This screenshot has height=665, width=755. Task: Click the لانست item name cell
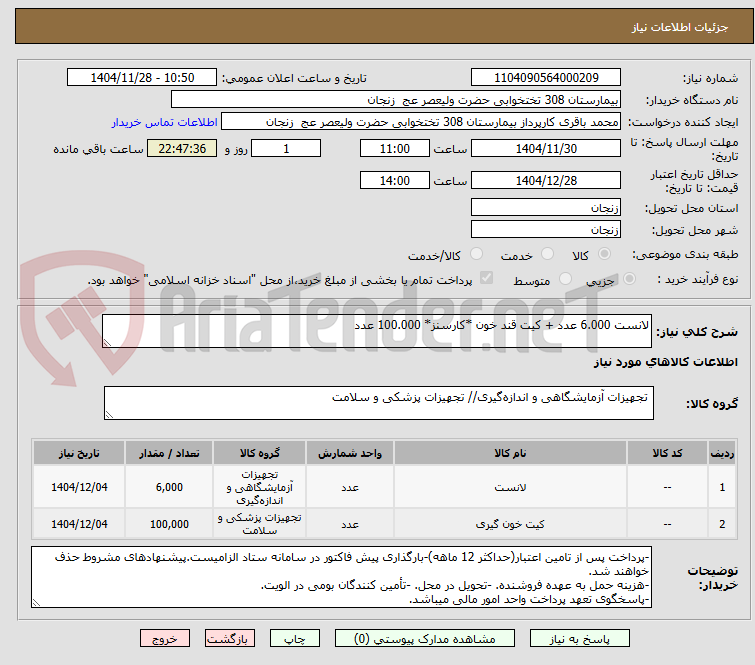tap(510, 487)
